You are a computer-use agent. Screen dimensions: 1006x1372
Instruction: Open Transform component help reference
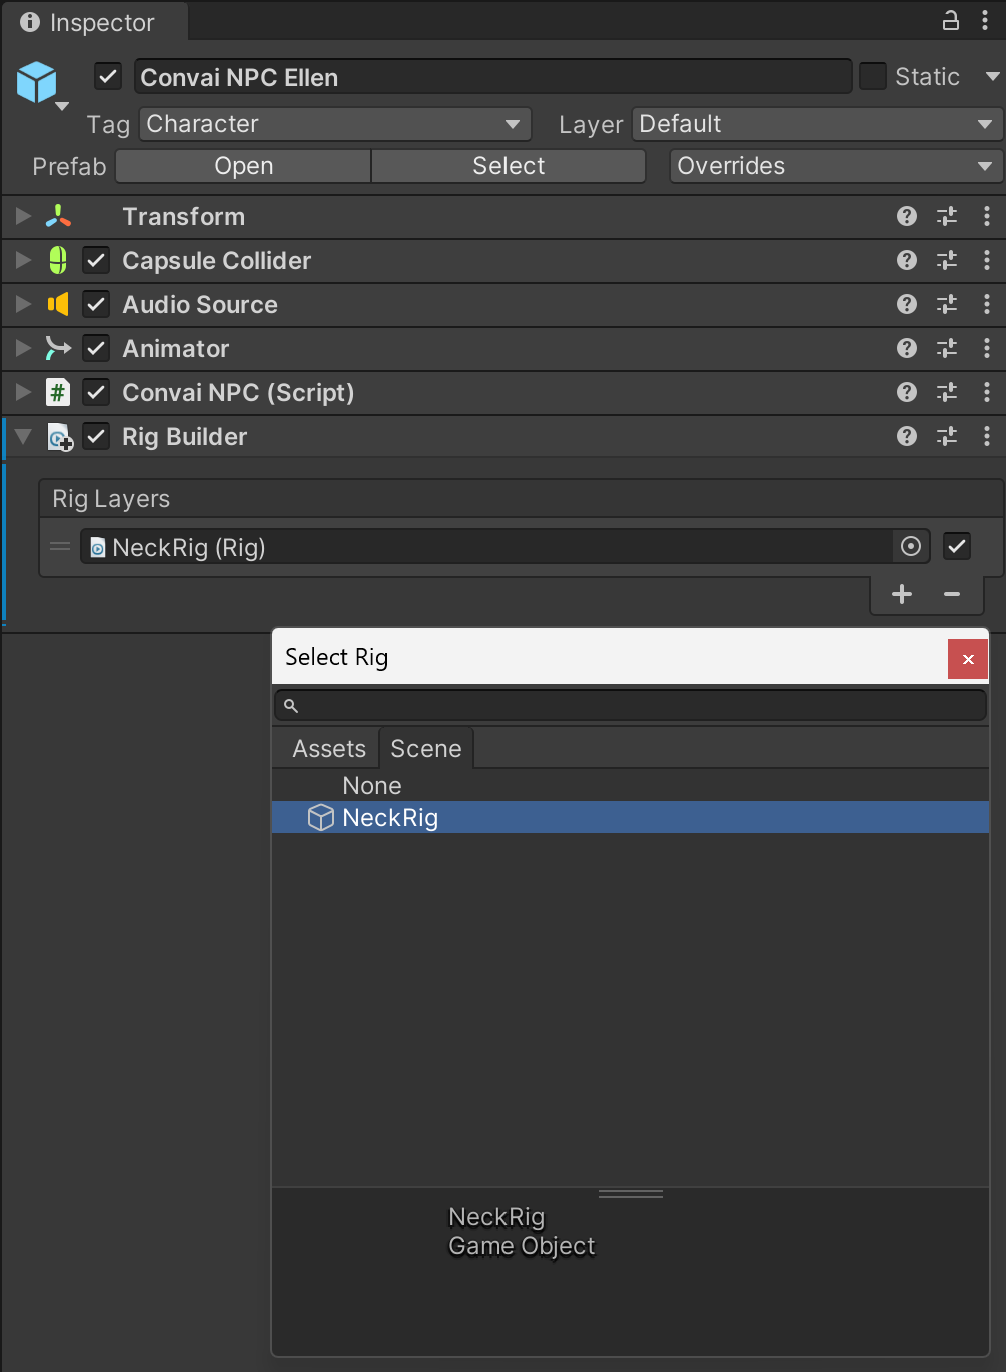pyautogui.click(x=907, y=216)
